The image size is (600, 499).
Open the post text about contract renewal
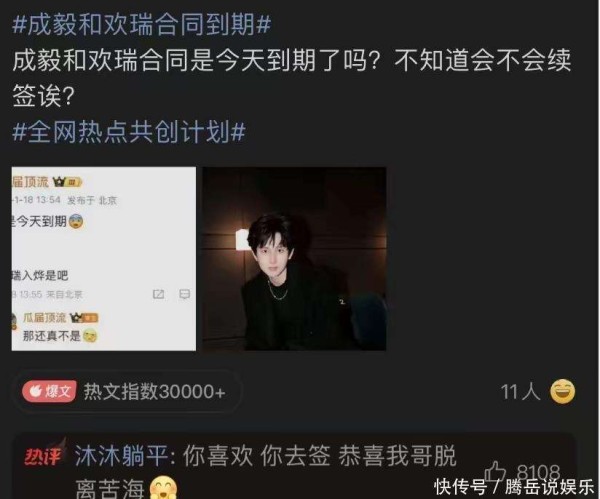pos(292,78)
